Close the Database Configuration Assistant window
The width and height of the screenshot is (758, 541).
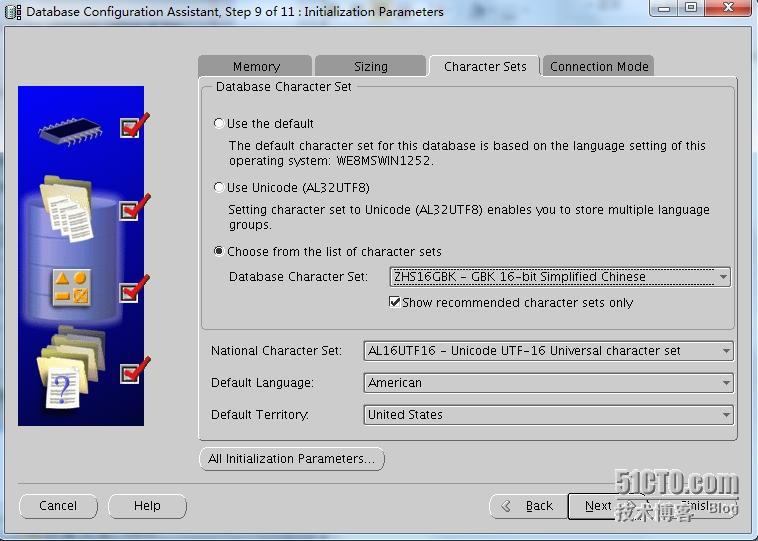click(x=728, y=8)
